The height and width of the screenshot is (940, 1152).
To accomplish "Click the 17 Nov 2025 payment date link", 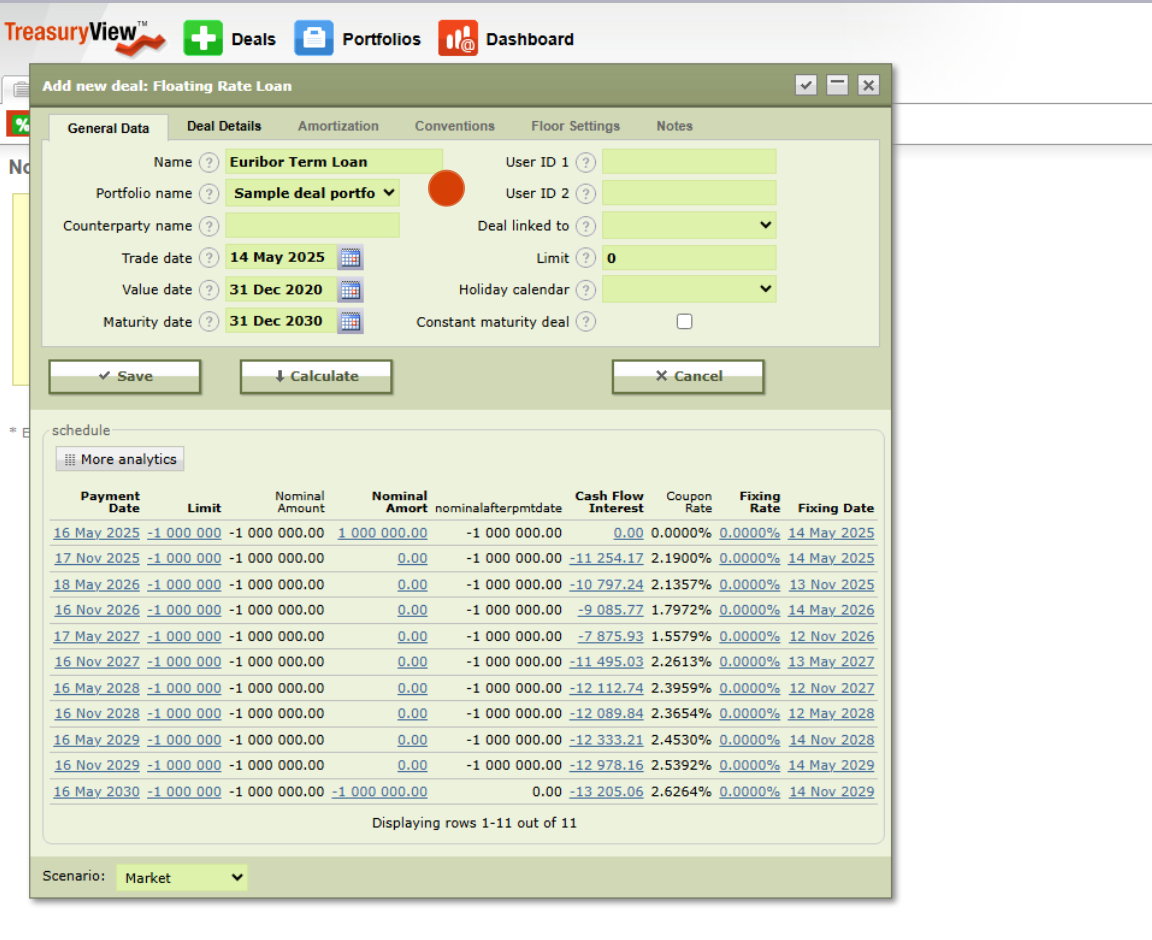I will 96,559.
